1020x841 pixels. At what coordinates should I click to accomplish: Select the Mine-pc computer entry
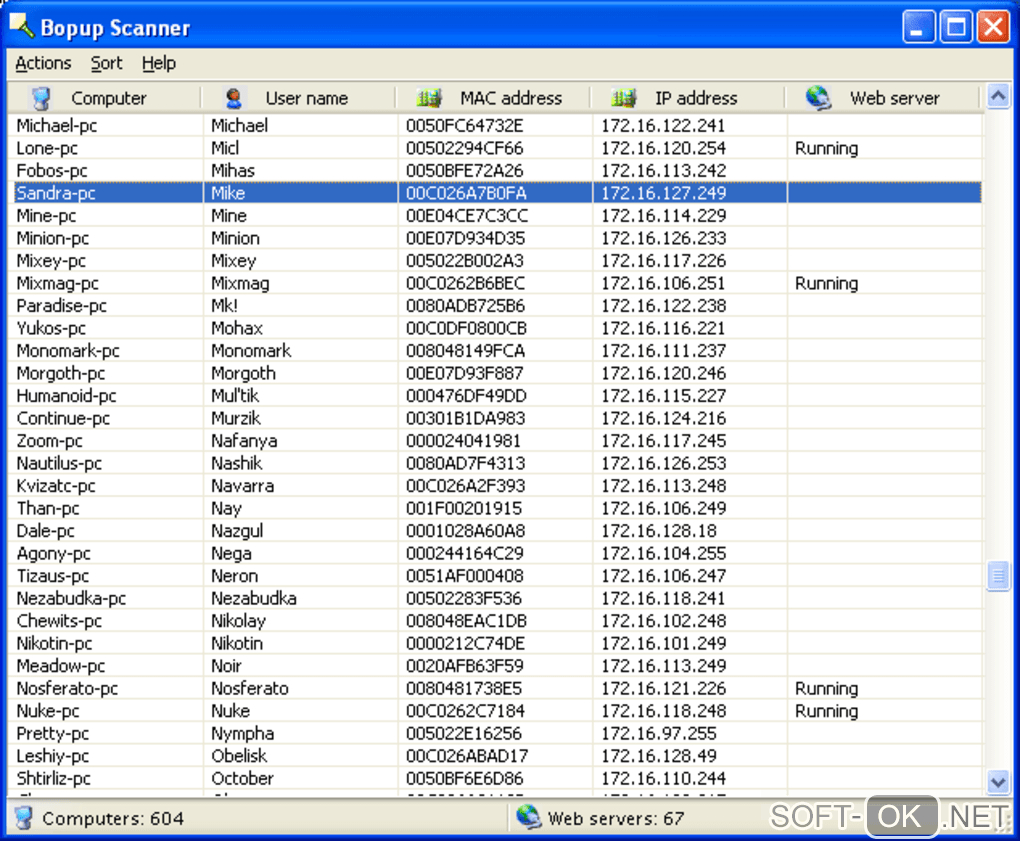click(46, 216)
